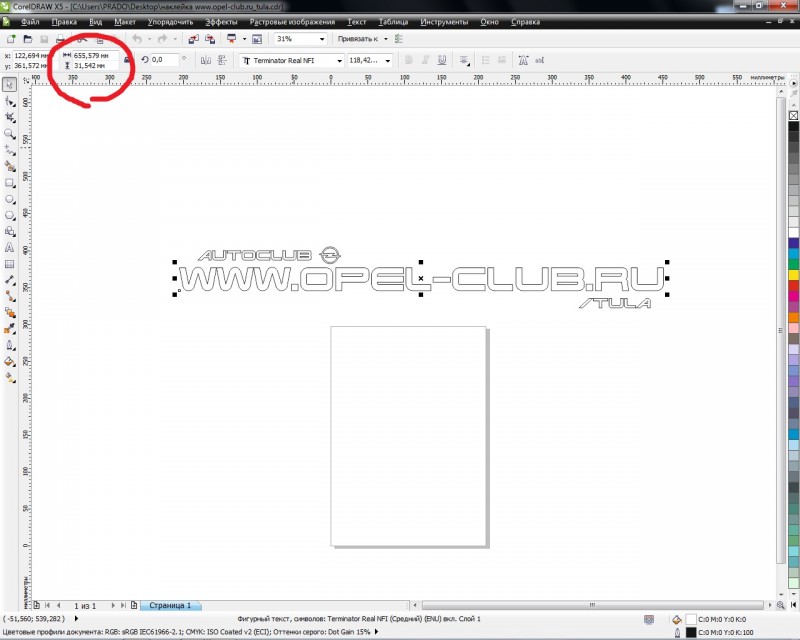
Task: Open the font size dropdown
Action: coord(384,60)
